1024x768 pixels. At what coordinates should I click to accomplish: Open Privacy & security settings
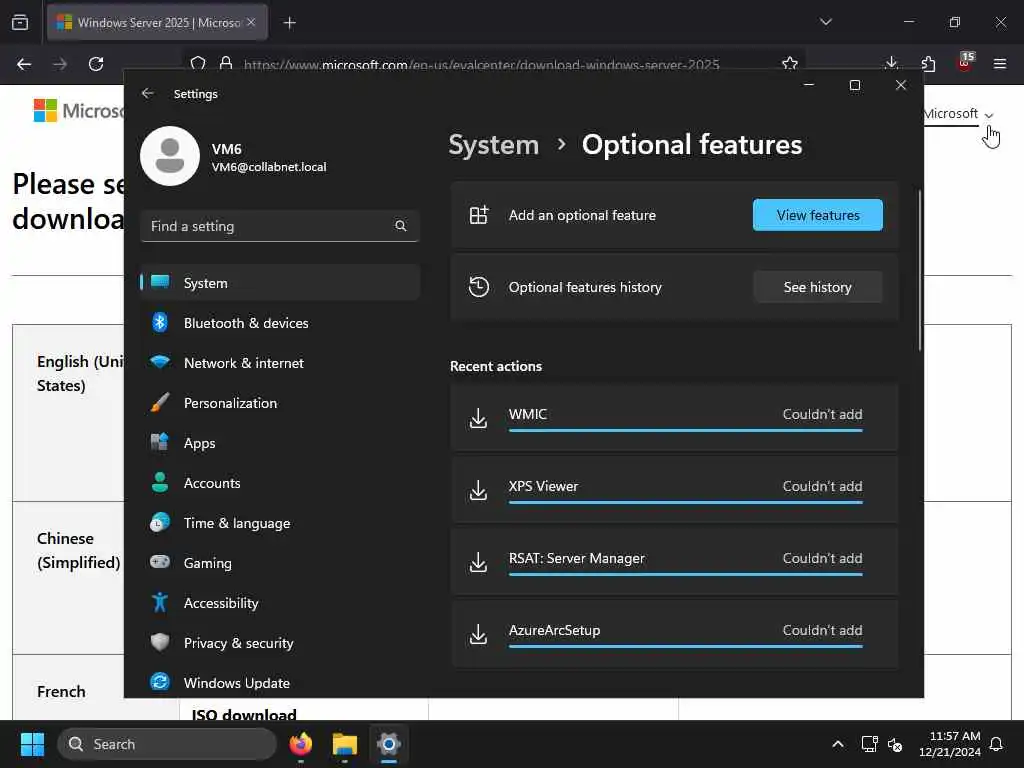(280, 643)
